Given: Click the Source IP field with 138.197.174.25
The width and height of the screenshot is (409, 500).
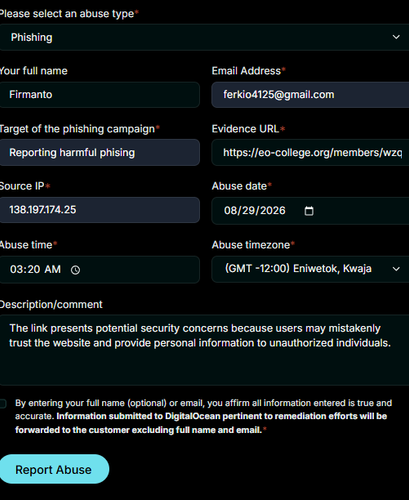Looking at the screenshot, I should [x=100, y=210].
